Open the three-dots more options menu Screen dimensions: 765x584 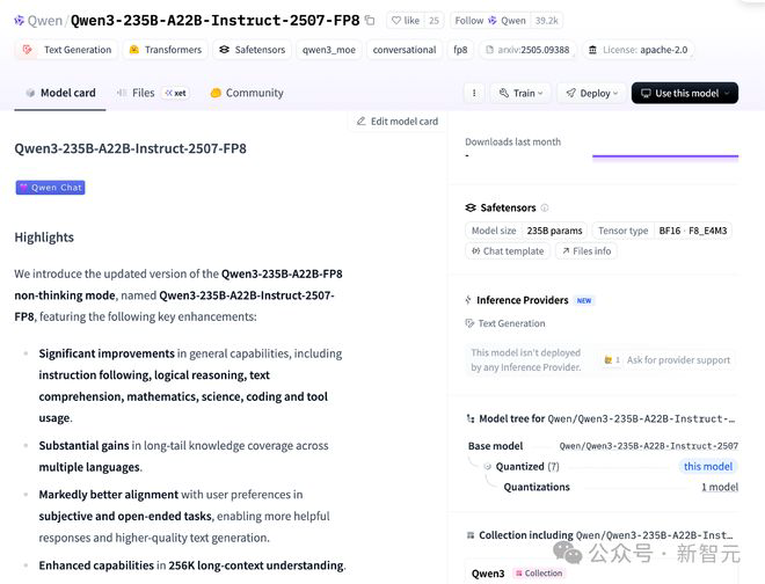[x=474, y=93]
